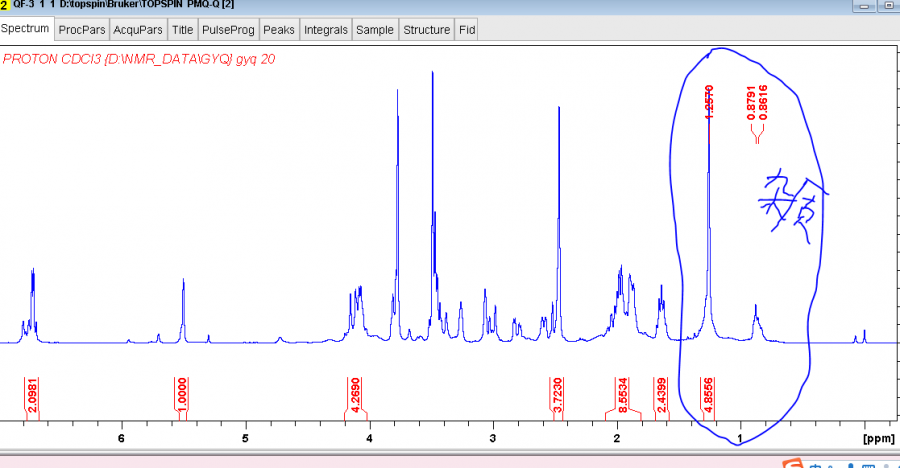The image size is (900, 468).
Task: Switch to the Spectrum tab
Action: [x=26, y=29]
